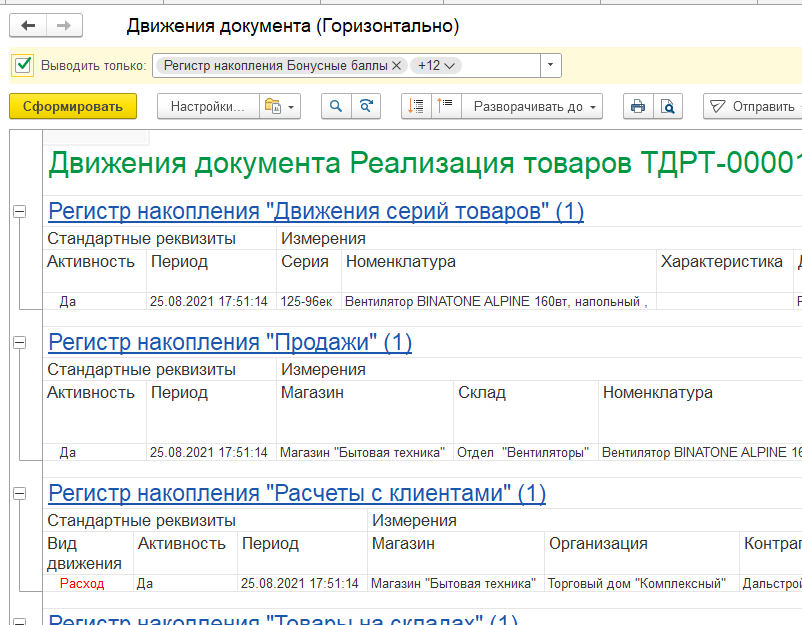Go back with the left arrow button
Screen dimensions: 802x625
(28, 26)
